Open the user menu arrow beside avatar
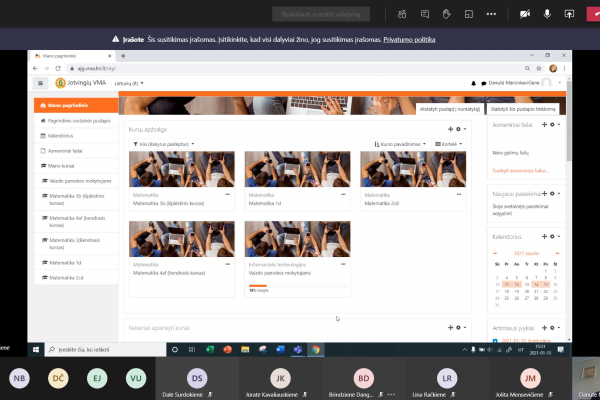This screenshot has width=600, height=400. 560,83
